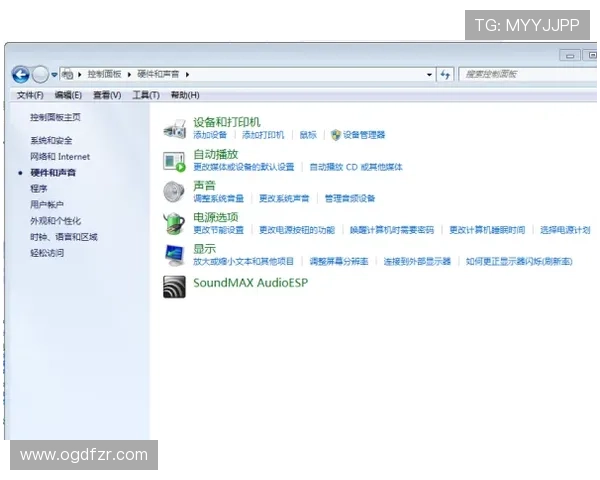Click the Power Options battery icon
This screenshot has width=600, height=480.
click(174, 223)
